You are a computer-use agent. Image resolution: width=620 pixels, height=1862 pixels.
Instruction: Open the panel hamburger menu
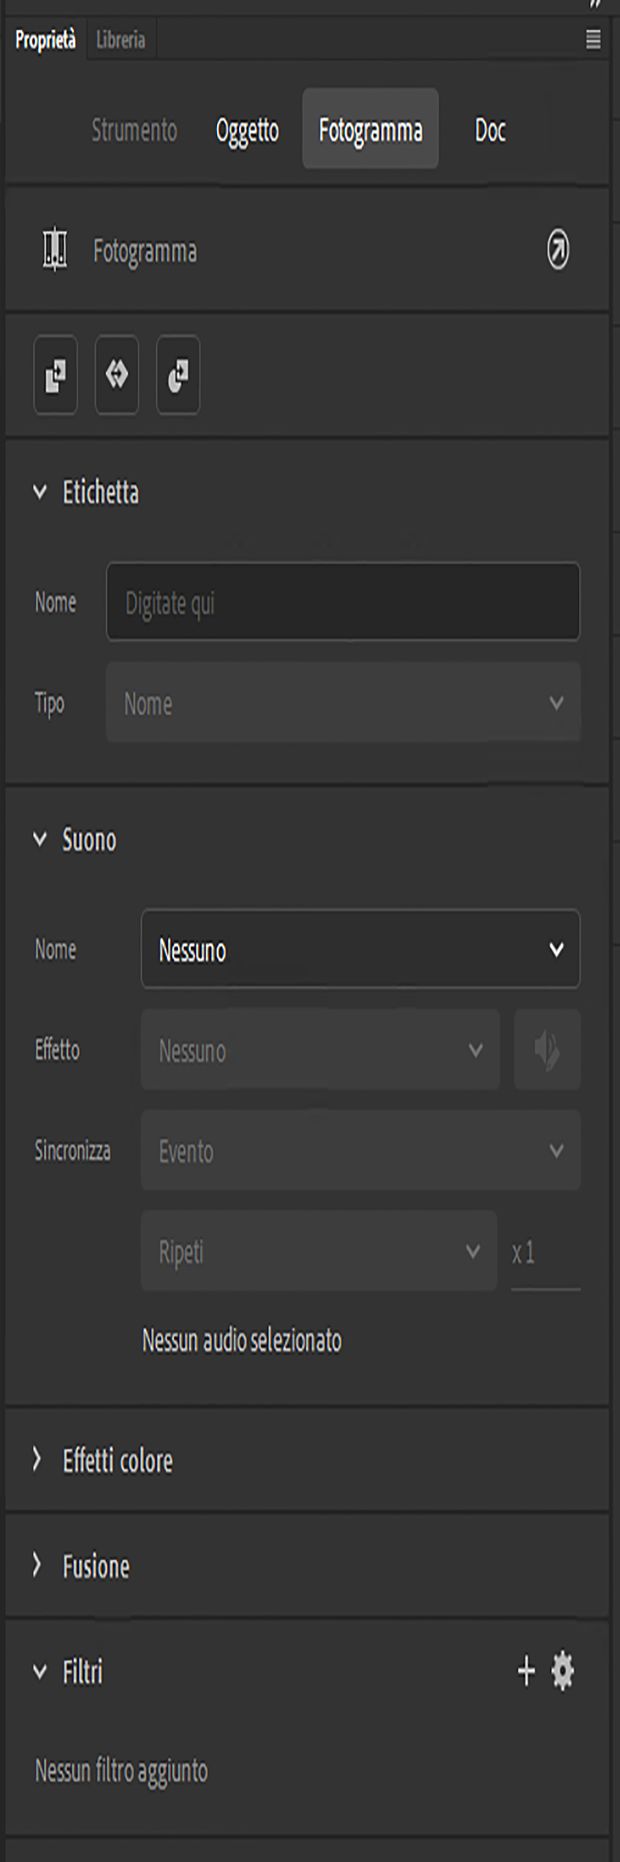593,40
